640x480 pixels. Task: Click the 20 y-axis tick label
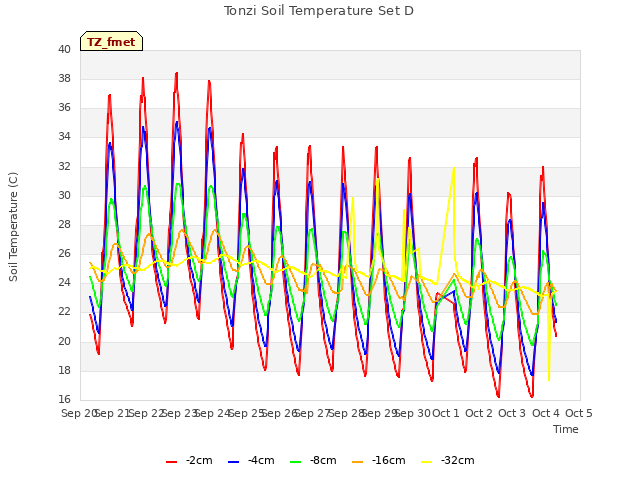pyautogui.click(x=64, y=342)
